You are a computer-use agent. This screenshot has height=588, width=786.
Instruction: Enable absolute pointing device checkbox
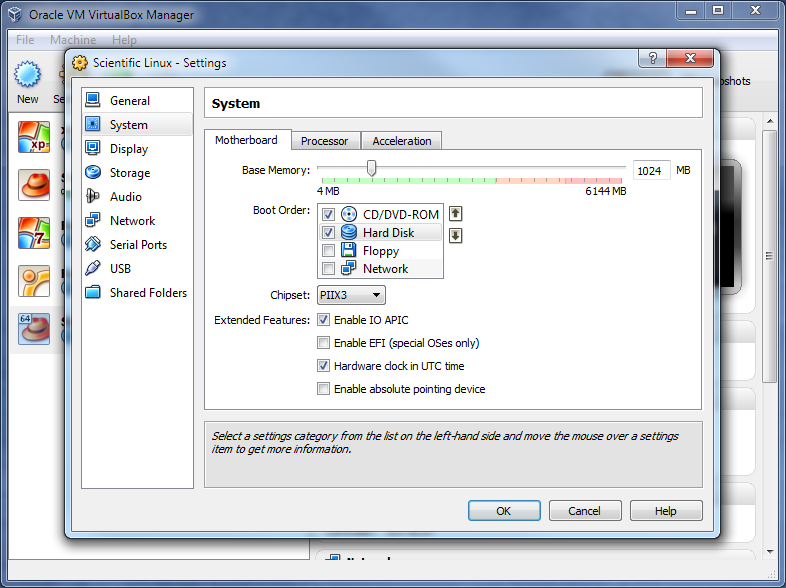point(323,389)
